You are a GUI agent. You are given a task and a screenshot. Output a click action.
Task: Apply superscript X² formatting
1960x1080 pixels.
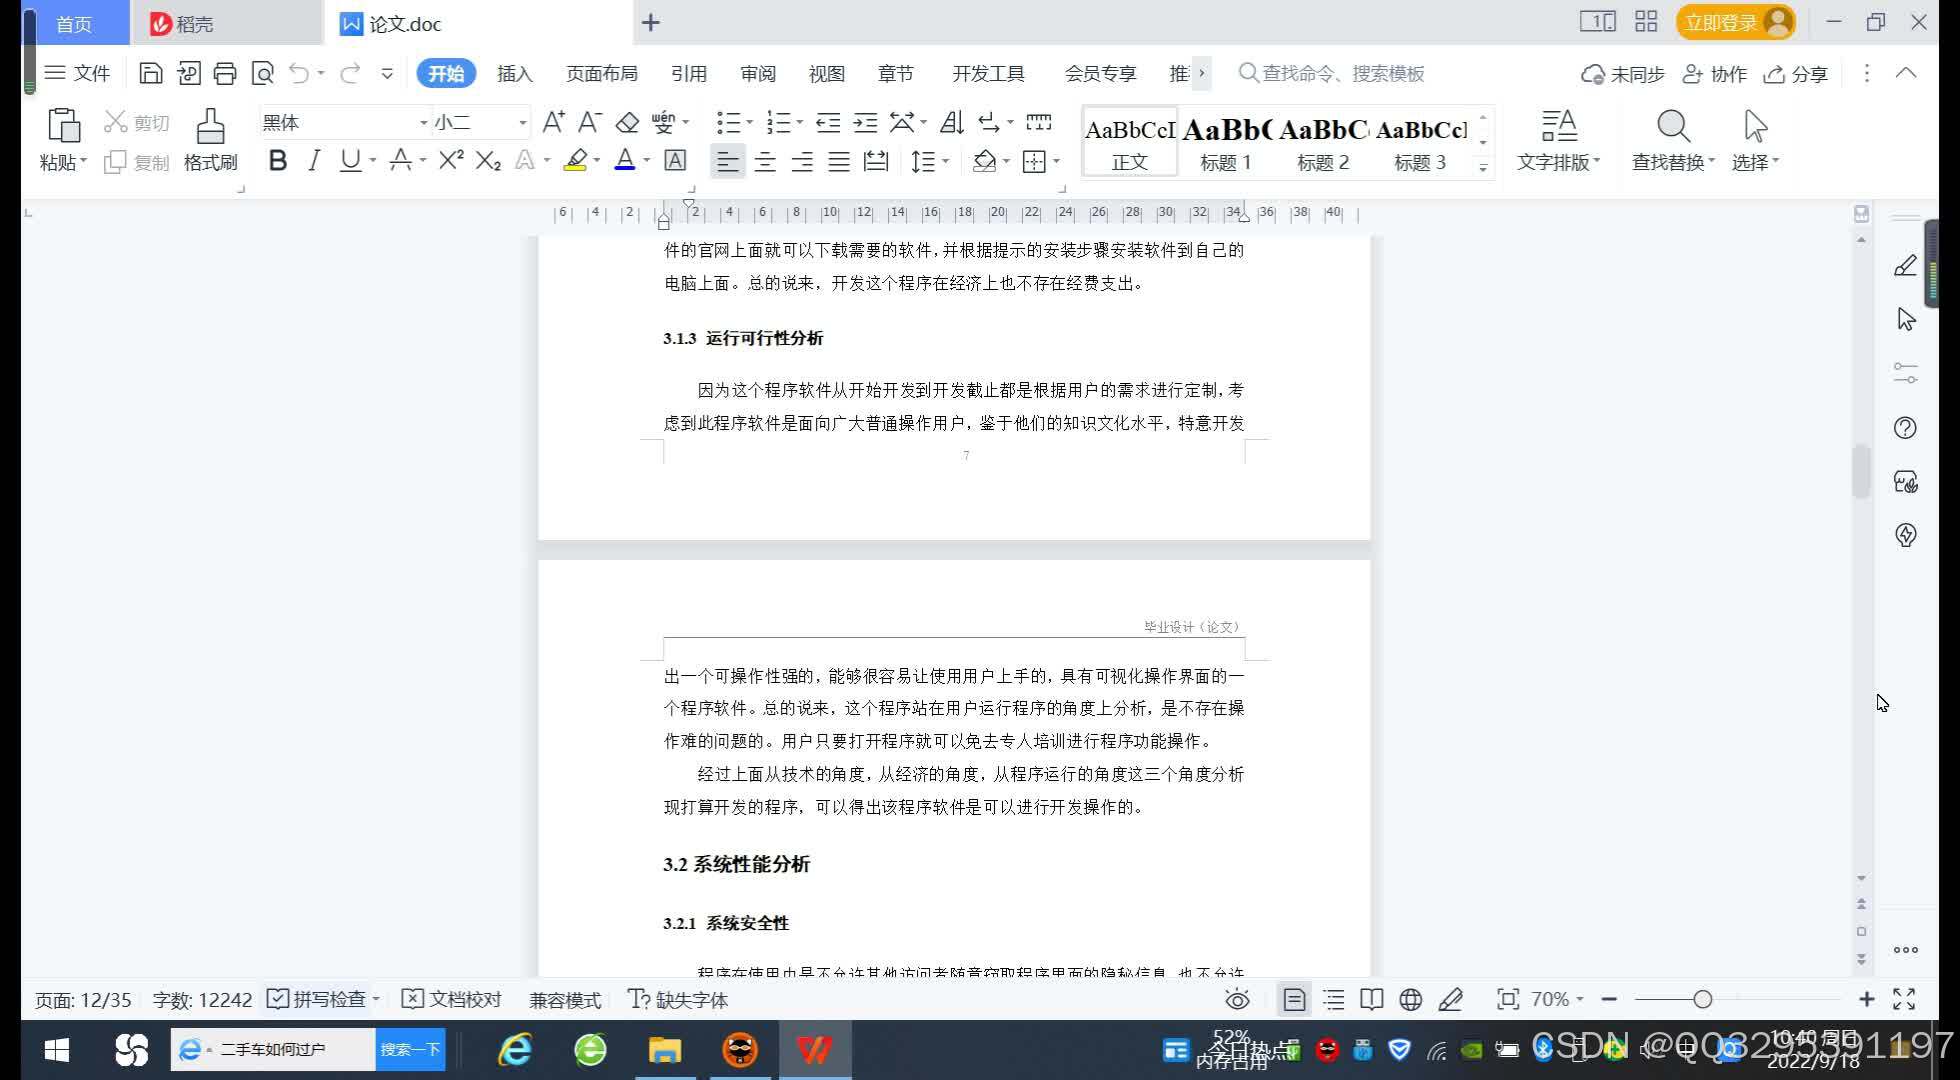(x=451, y=160)
